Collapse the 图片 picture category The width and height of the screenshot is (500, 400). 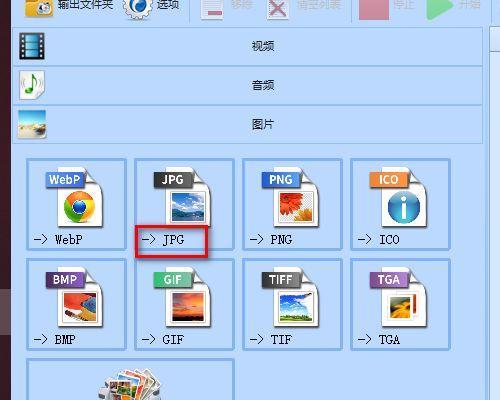click(x=248, y=125)
